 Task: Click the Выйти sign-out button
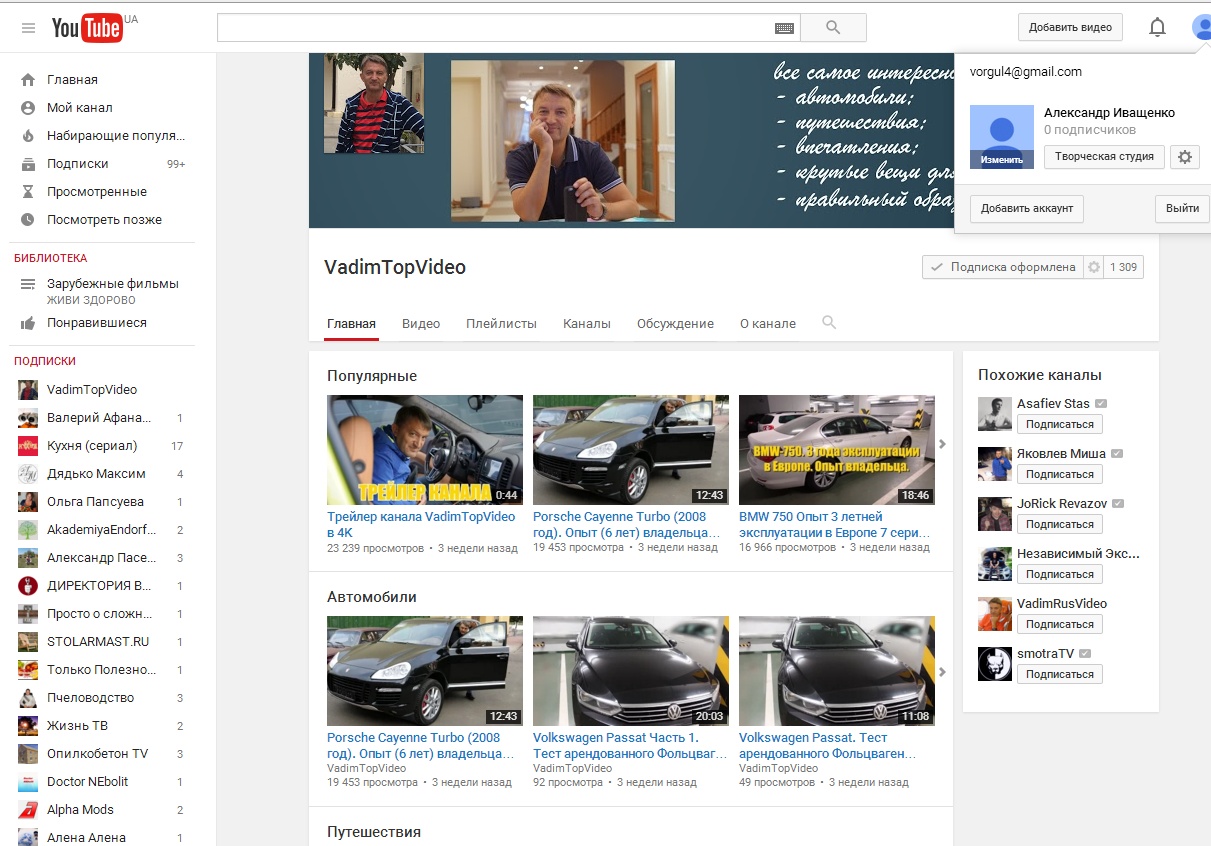[x=1182, y=209]
